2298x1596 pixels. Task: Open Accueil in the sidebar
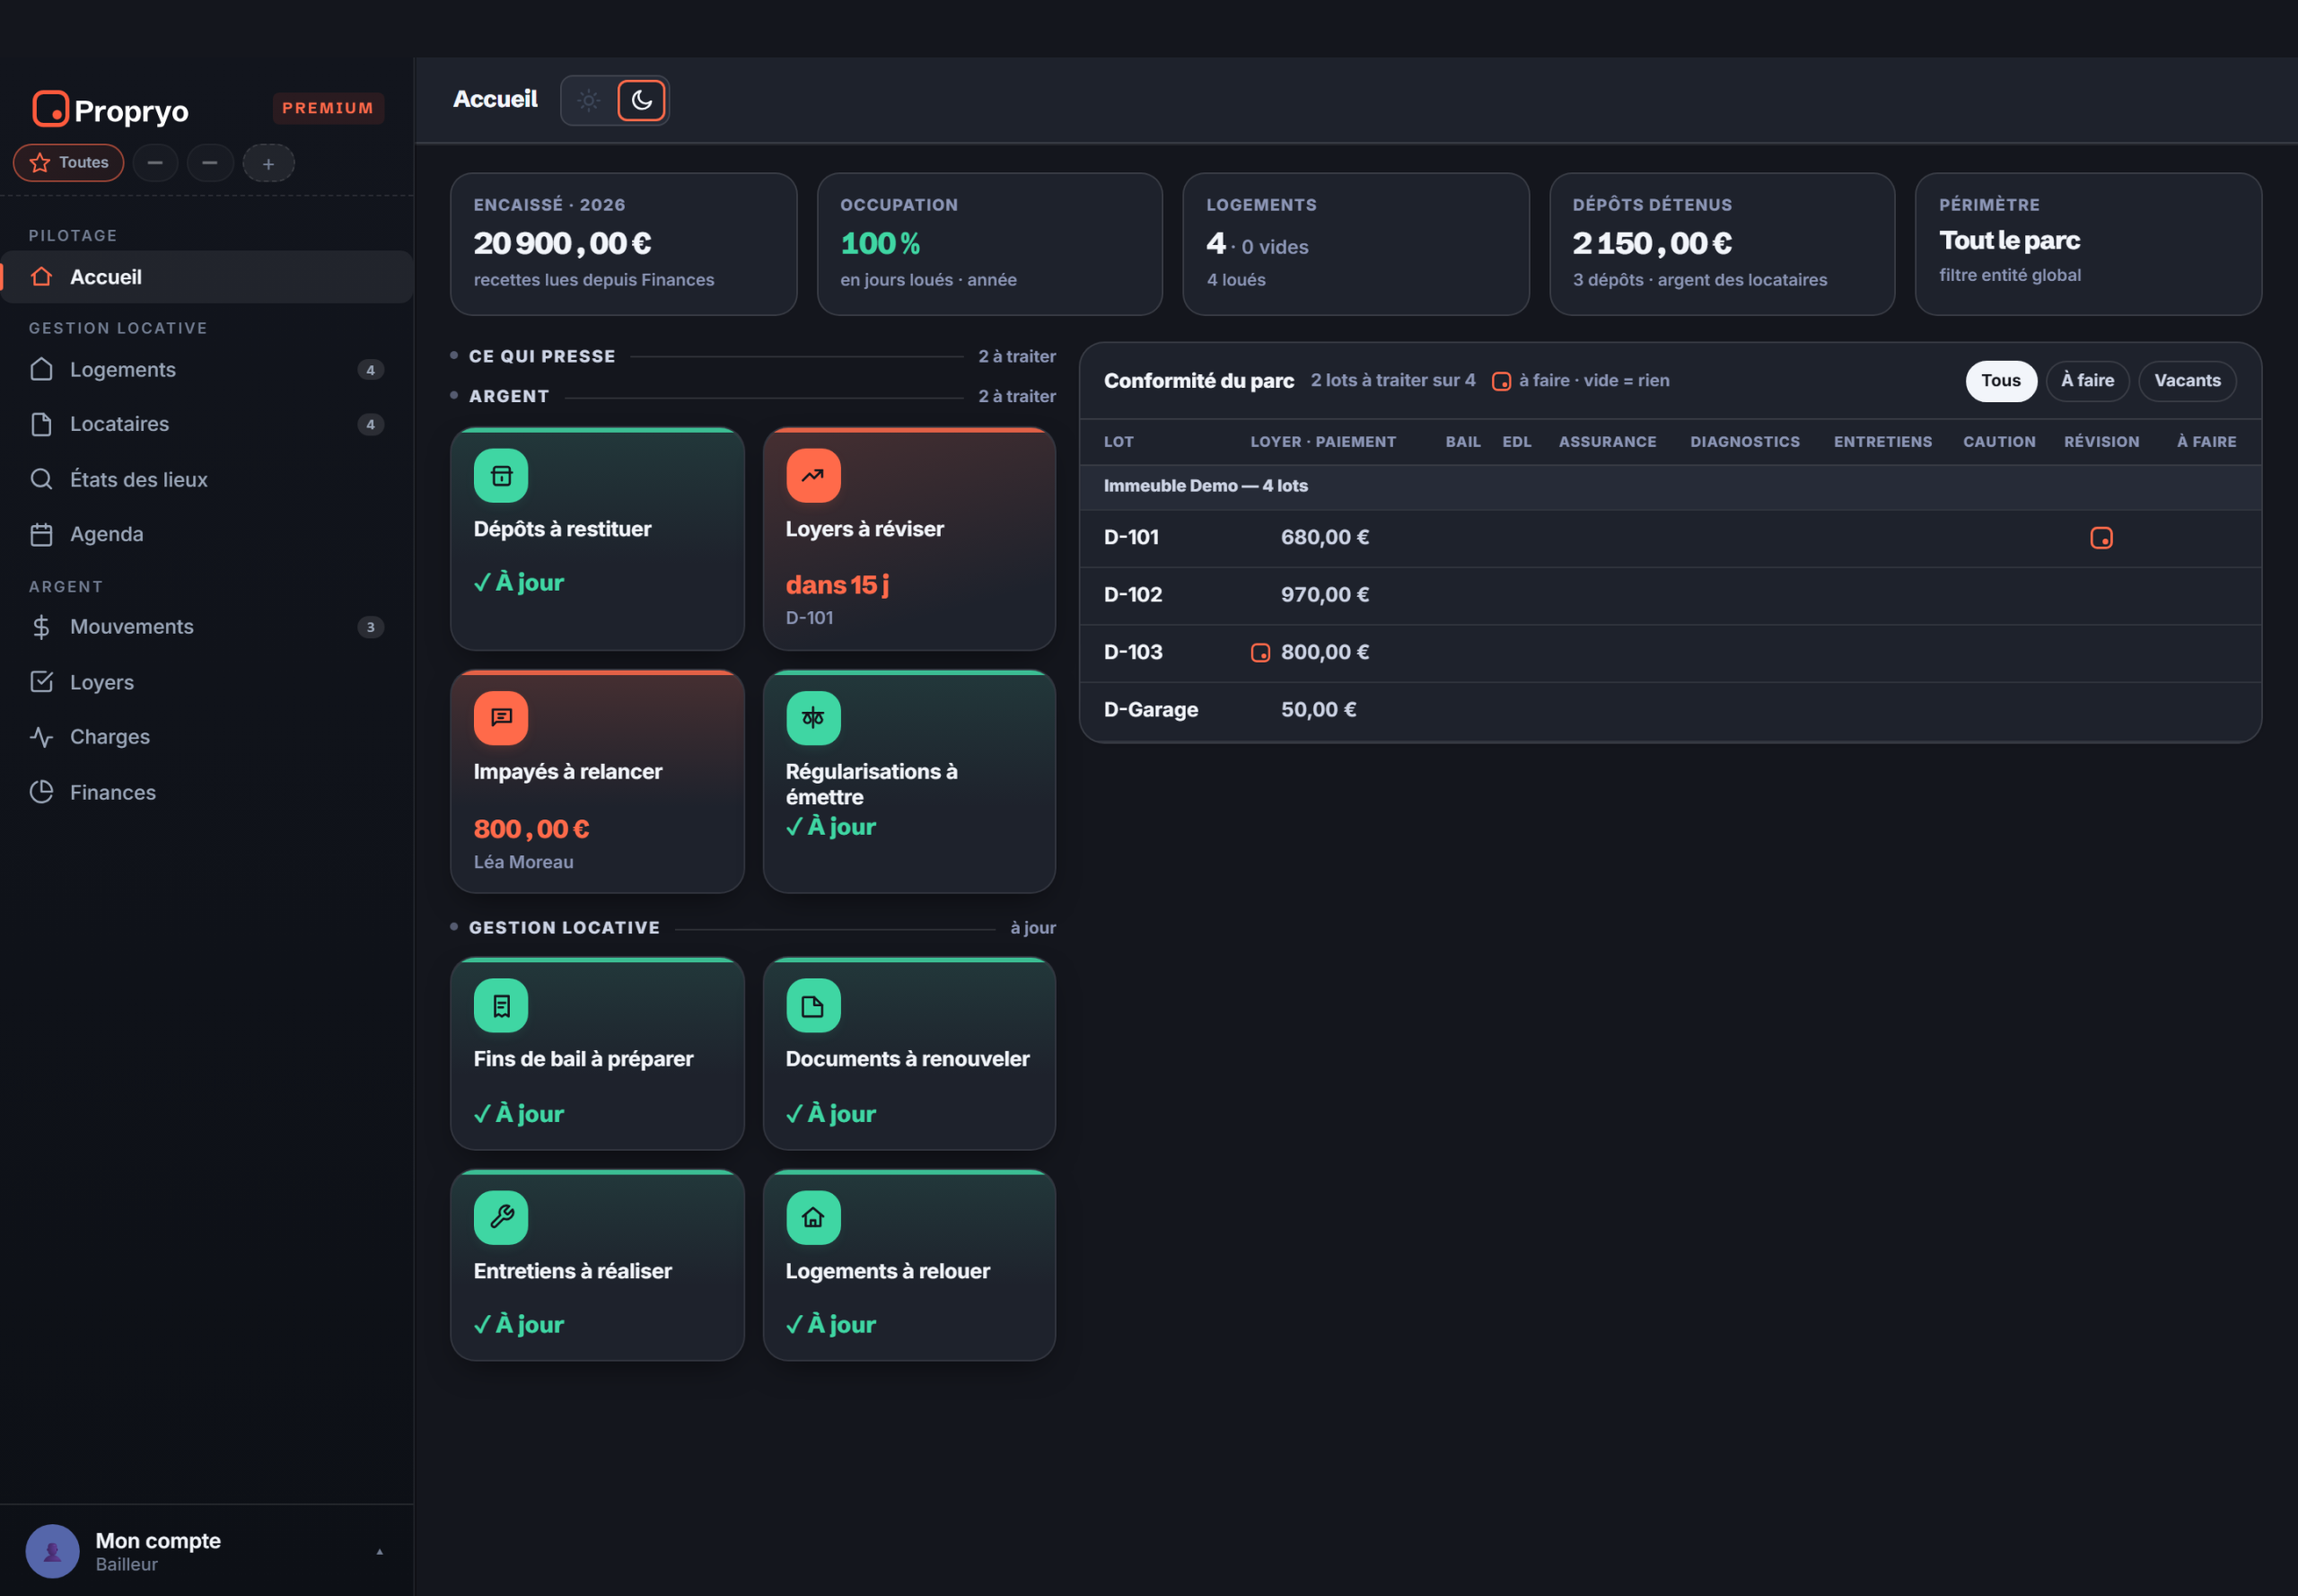(x=207, y=277)
